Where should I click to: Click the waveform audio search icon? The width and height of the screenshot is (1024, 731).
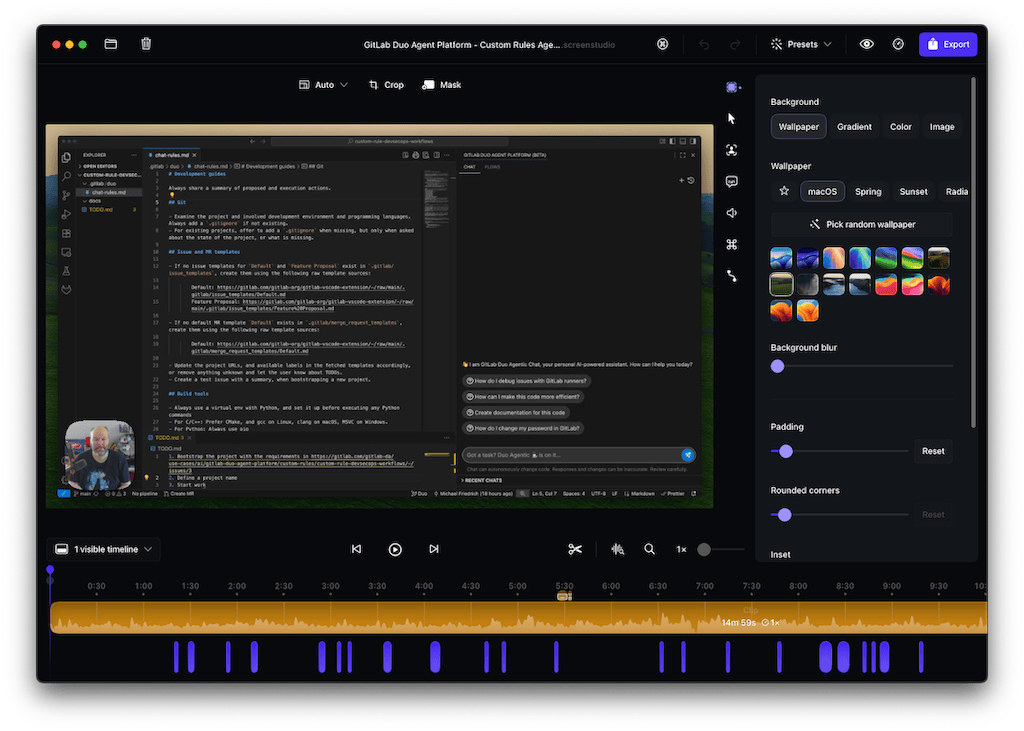pos(617,549)
